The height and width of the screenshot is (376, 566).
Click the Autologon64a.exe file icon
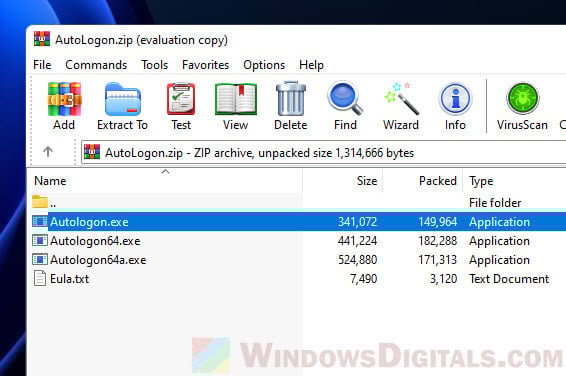40,259
